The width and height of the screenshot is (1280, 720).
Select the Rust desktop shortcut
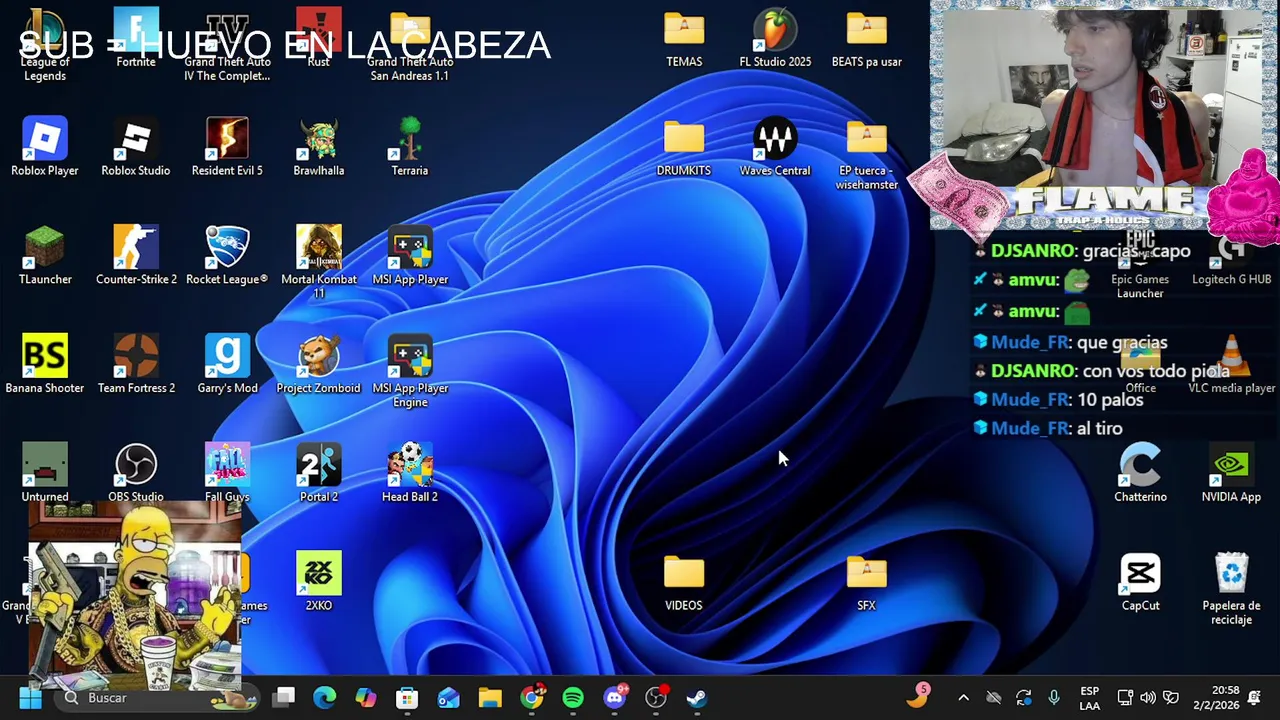(318, 38)
